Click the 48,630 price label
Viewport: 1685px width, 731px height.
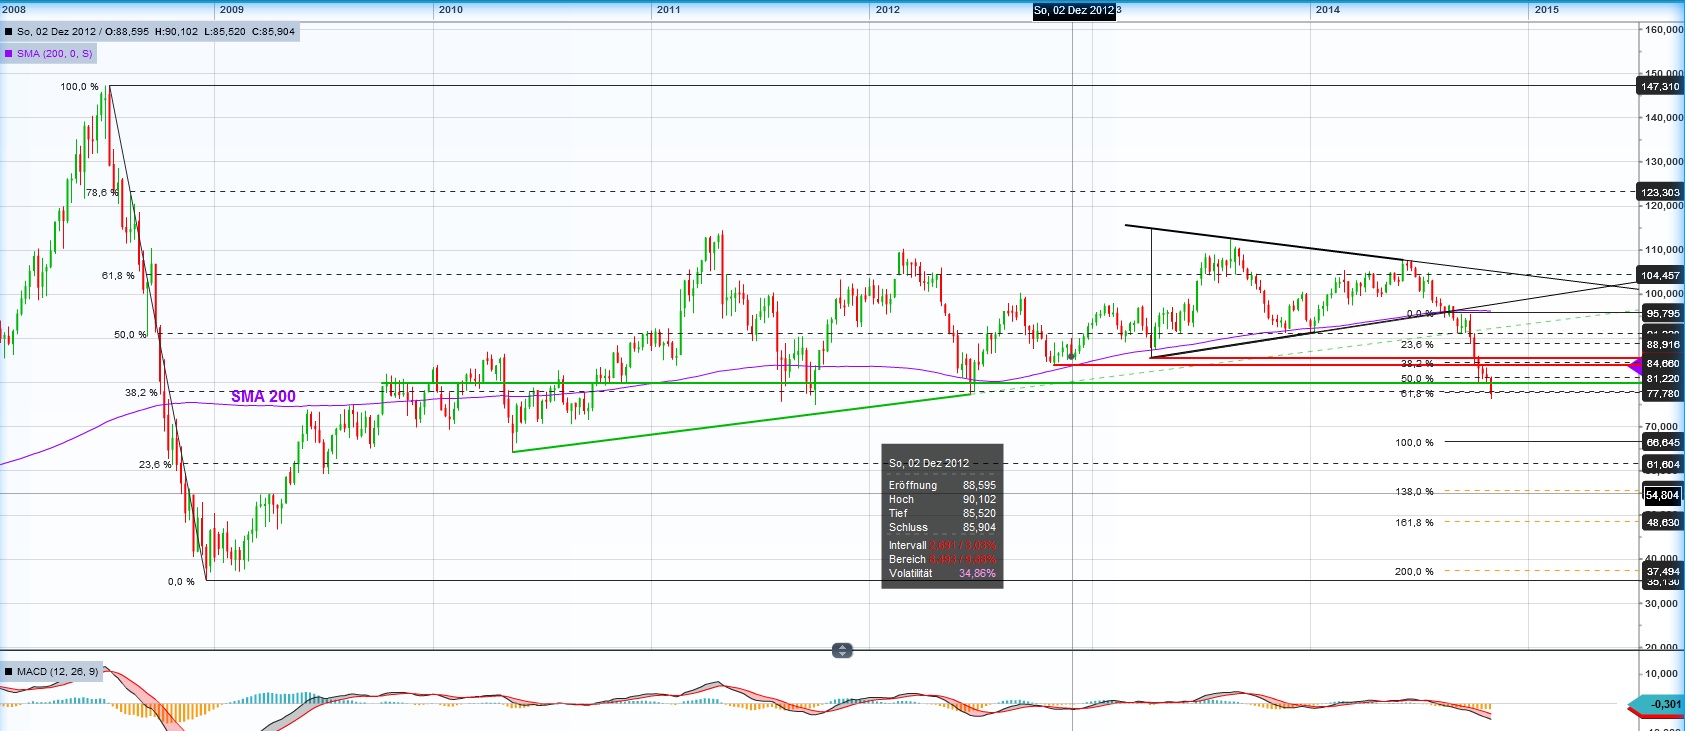tap(1662, 522)
